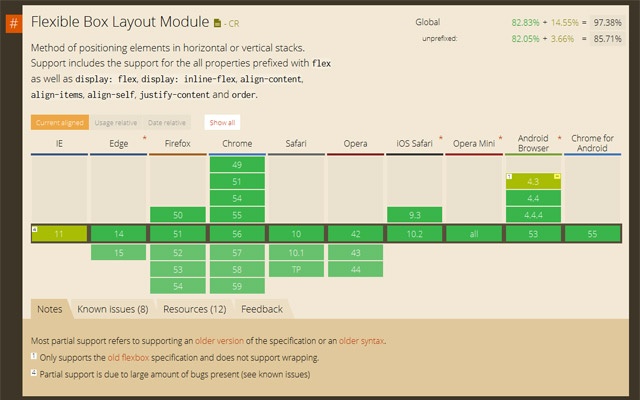Select the iOS Safari 10.2 cell
640x400 pixels.
click(415, 234)
